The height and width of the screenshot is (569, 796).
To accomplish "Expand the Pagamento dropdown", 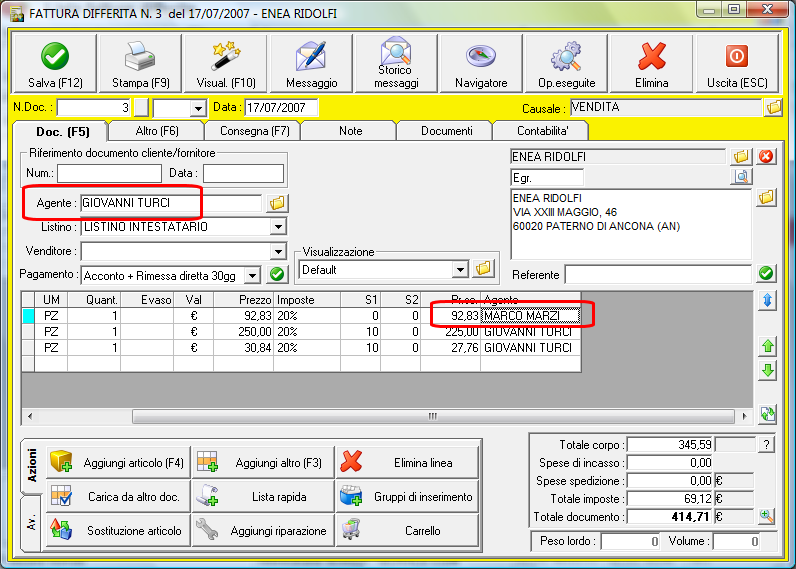I will (252, 275).
